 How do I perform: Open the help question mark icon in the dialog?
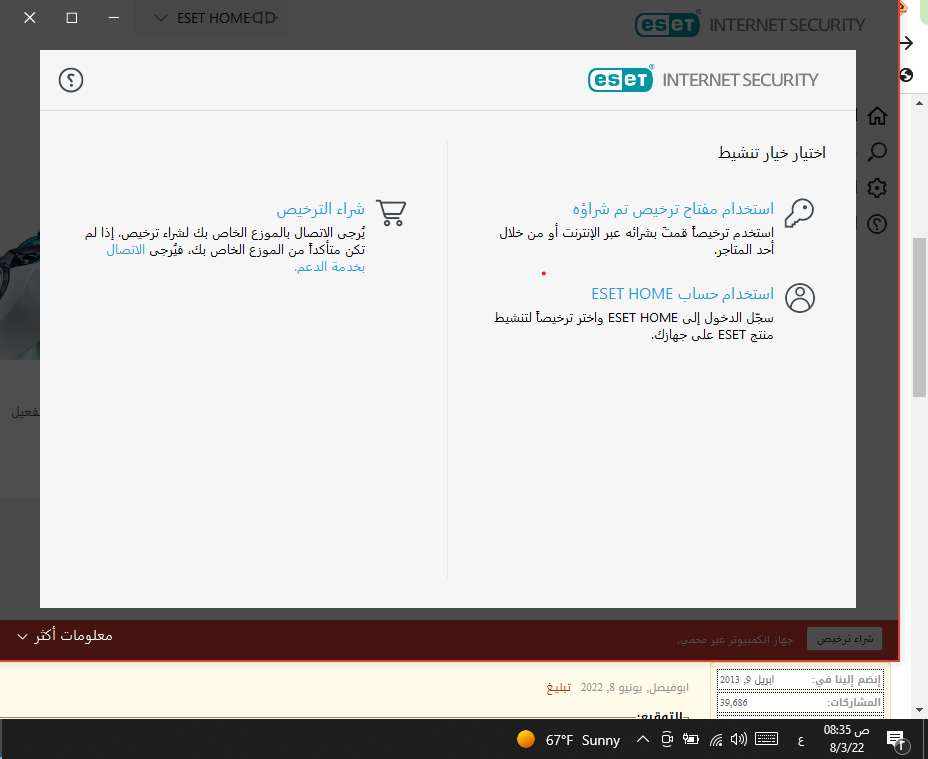coord(71,80)
